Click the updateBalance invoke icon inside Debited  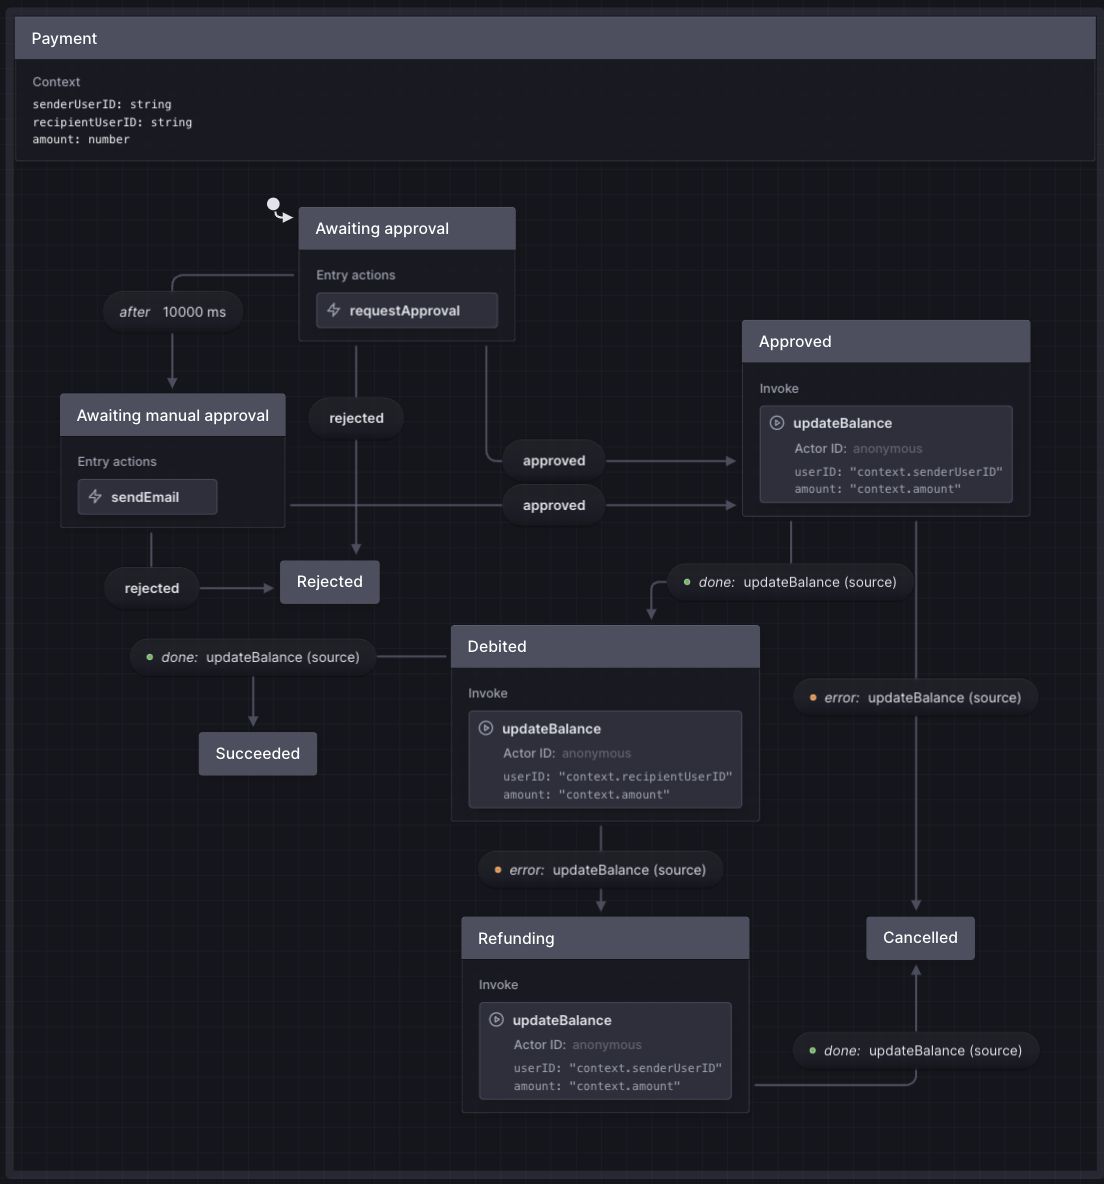pos(486,728)
